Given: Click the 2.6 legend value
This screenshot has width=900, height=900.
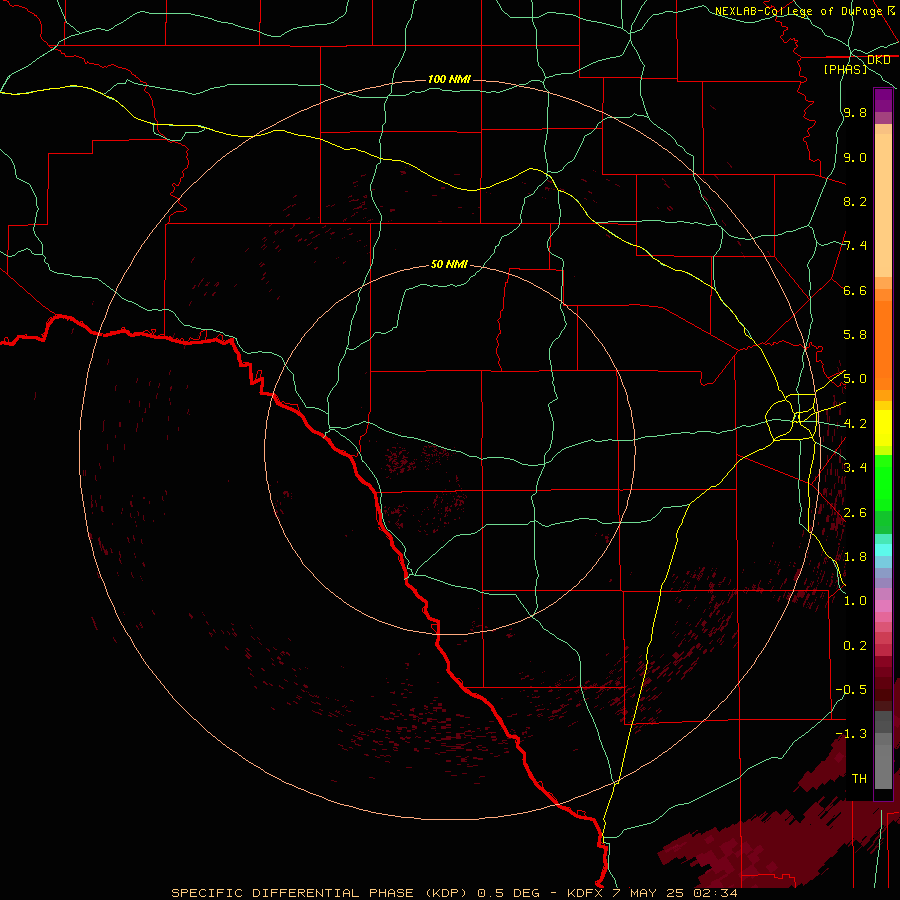Looking at the screenshot, I should 855,513.
